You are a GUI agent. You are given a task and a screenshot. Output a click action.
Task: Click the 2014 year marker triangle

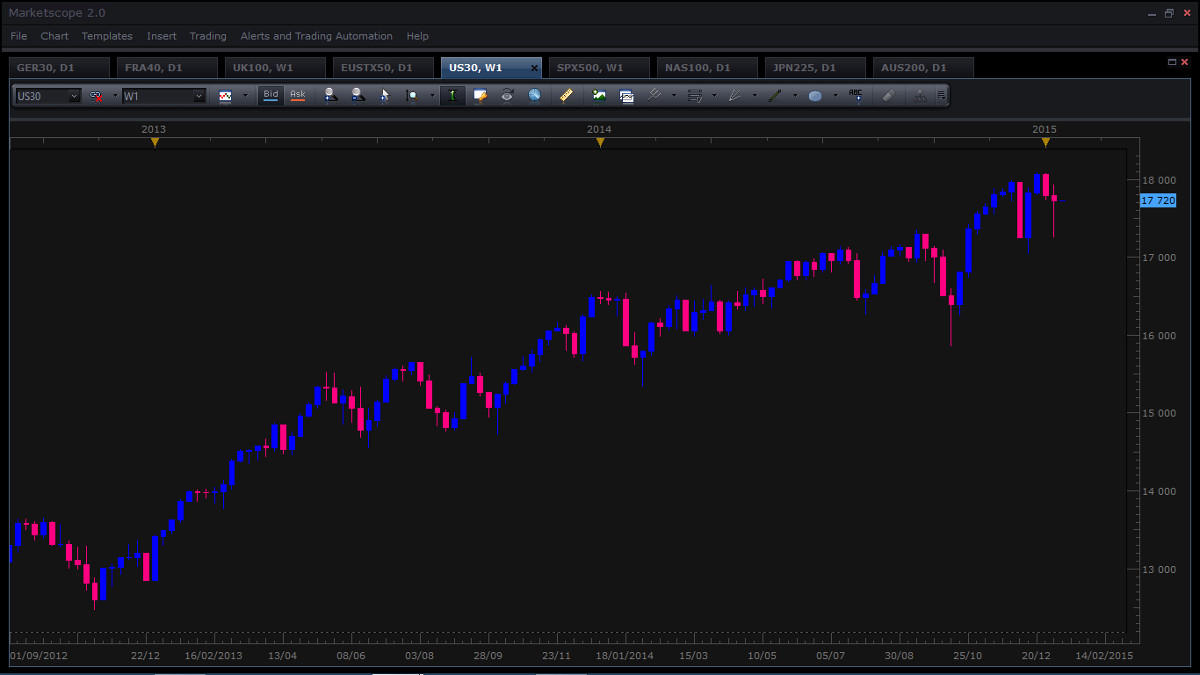point(600,143)
